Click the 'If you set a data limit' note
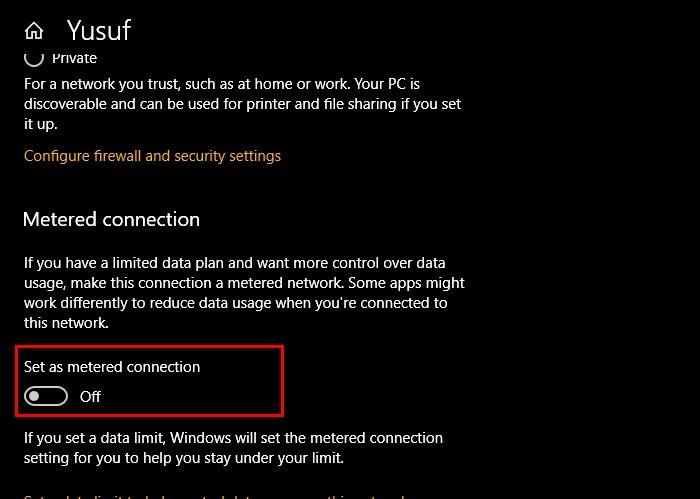Screen dimensions: 700x499 click(x=233, y=448)
